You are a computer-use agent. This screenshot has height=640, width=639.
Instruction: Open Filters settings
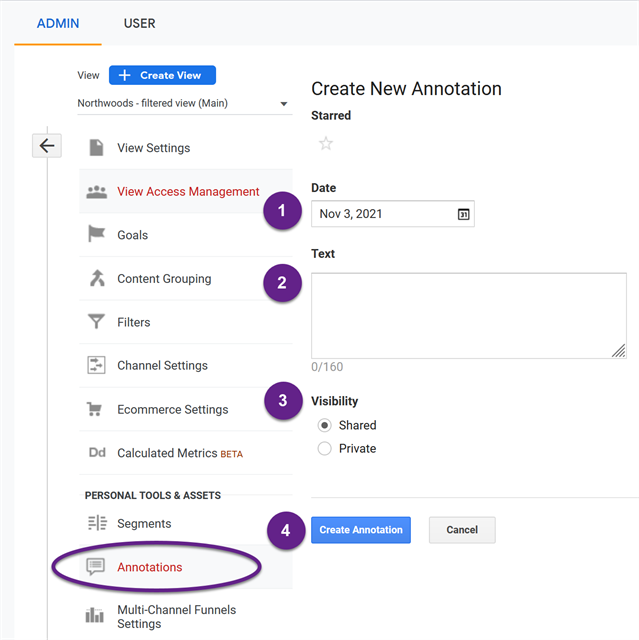coord(186,322)
